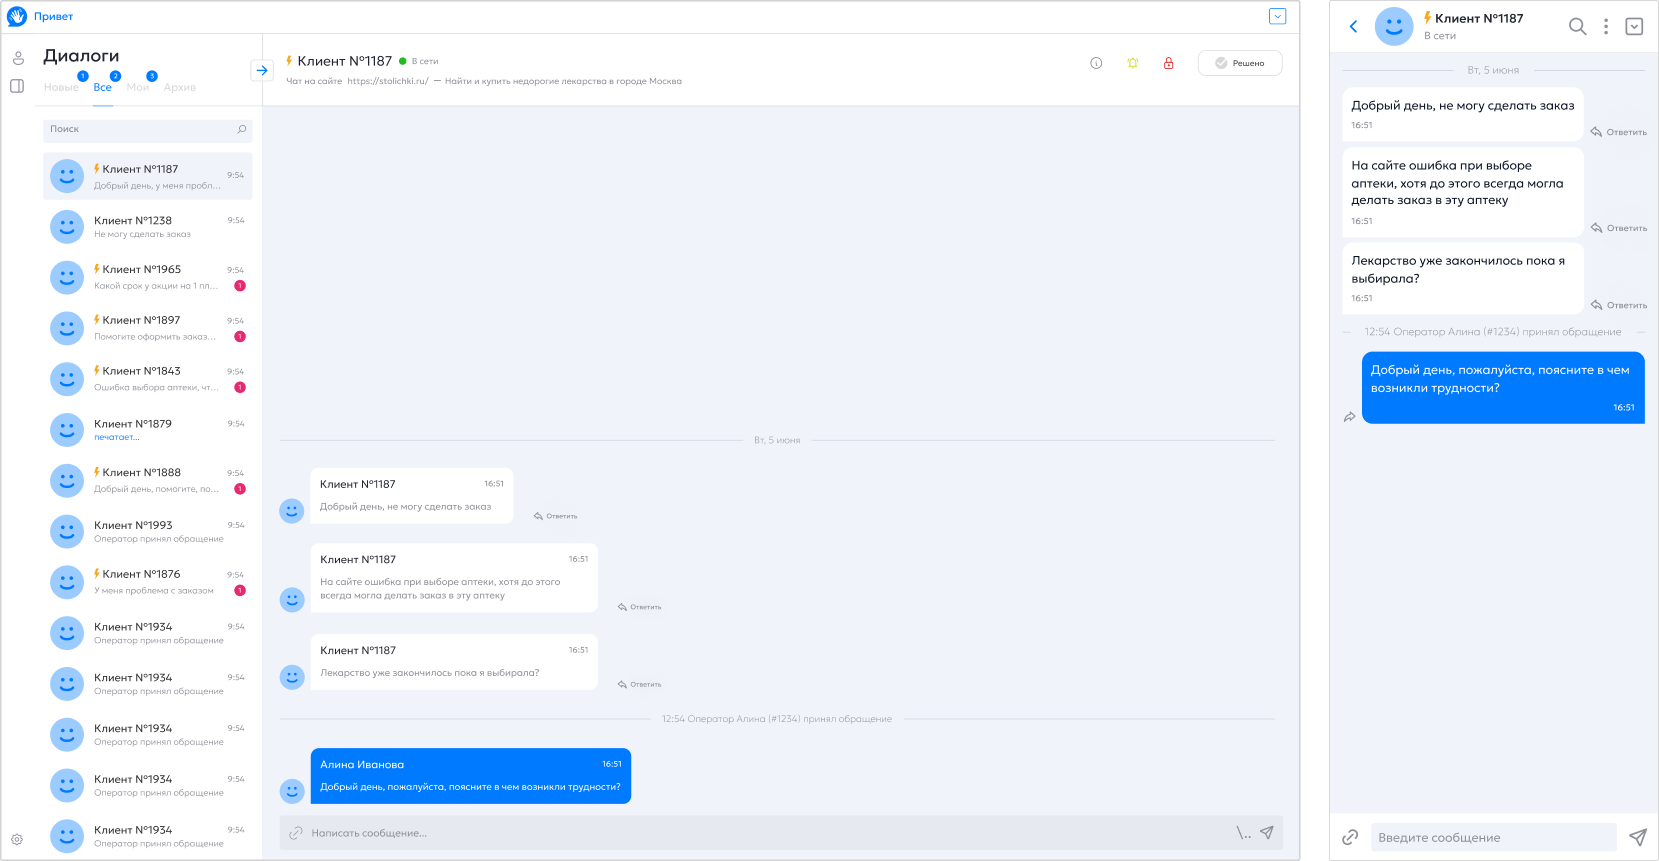This screenshot has width=1659, height=861.
Task: Mark dialog as resolved with Решено button
Action: (1240, 63)
